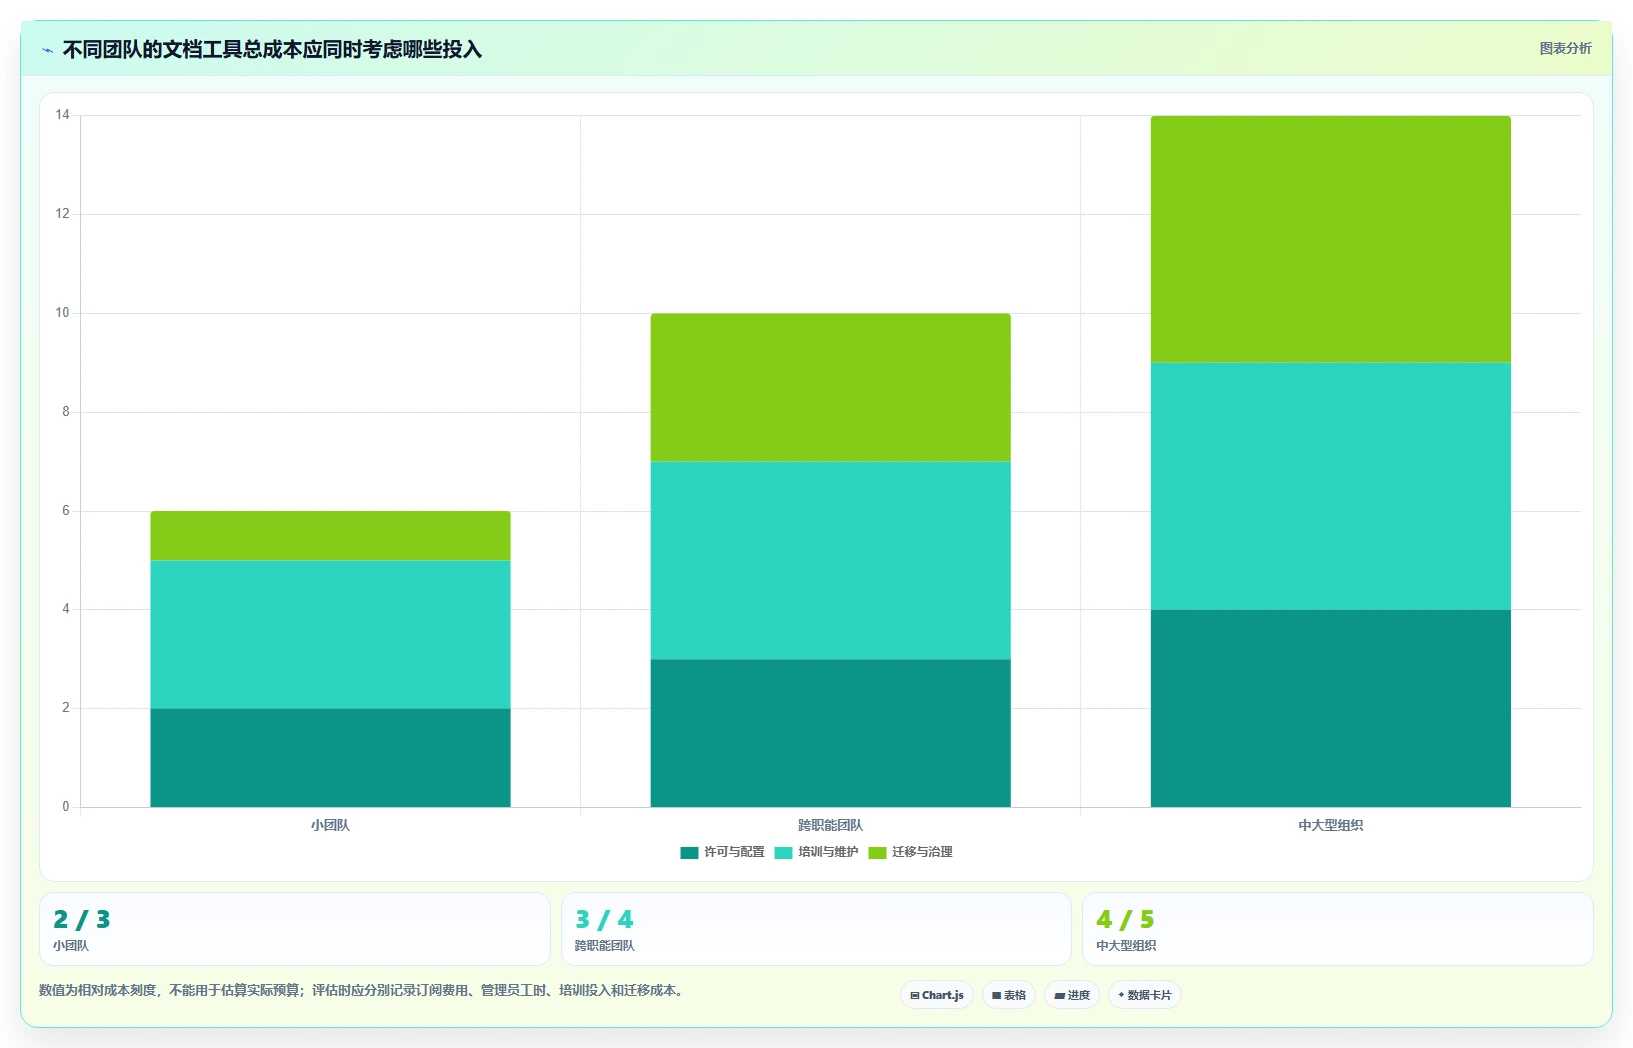Select the 进度 chip
Screen dimensions: 1633x1048
point(1072,995)
